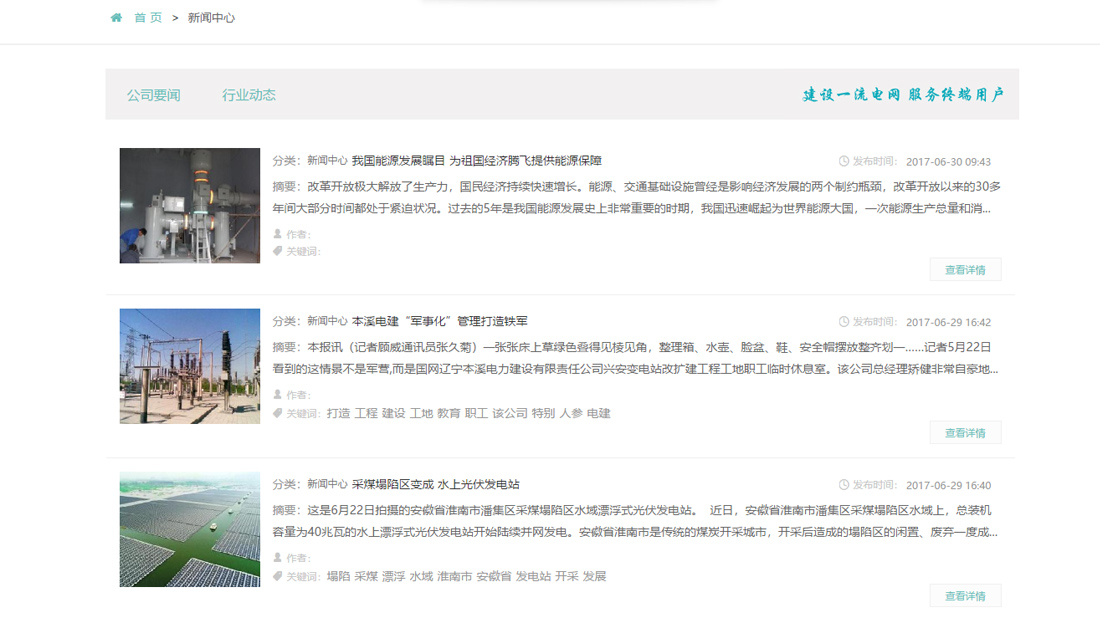Click the tag icon before keyword 塌陷
The height and width of the screenshot is (618, 1100).
click(x=278, y=576)
